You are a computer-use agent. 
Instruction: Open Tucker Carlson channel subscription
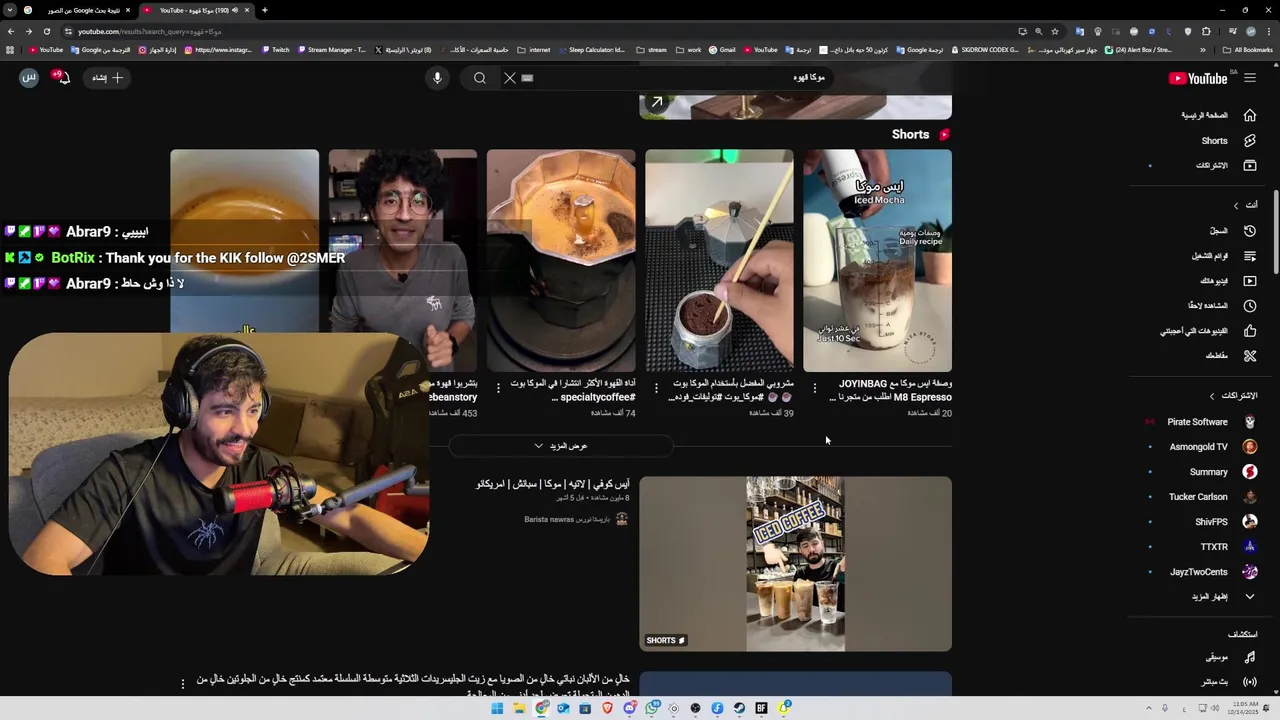pyautogui.click(x=1200, y=497)
